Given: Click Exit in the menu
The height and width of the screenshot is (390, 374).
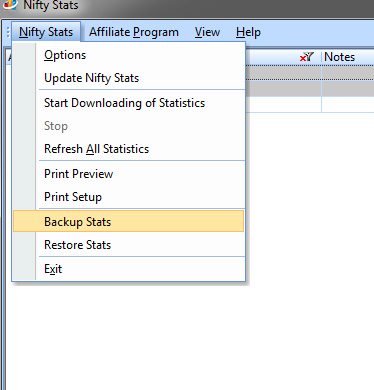Looking at the screenshot, I should pos(128,269).
